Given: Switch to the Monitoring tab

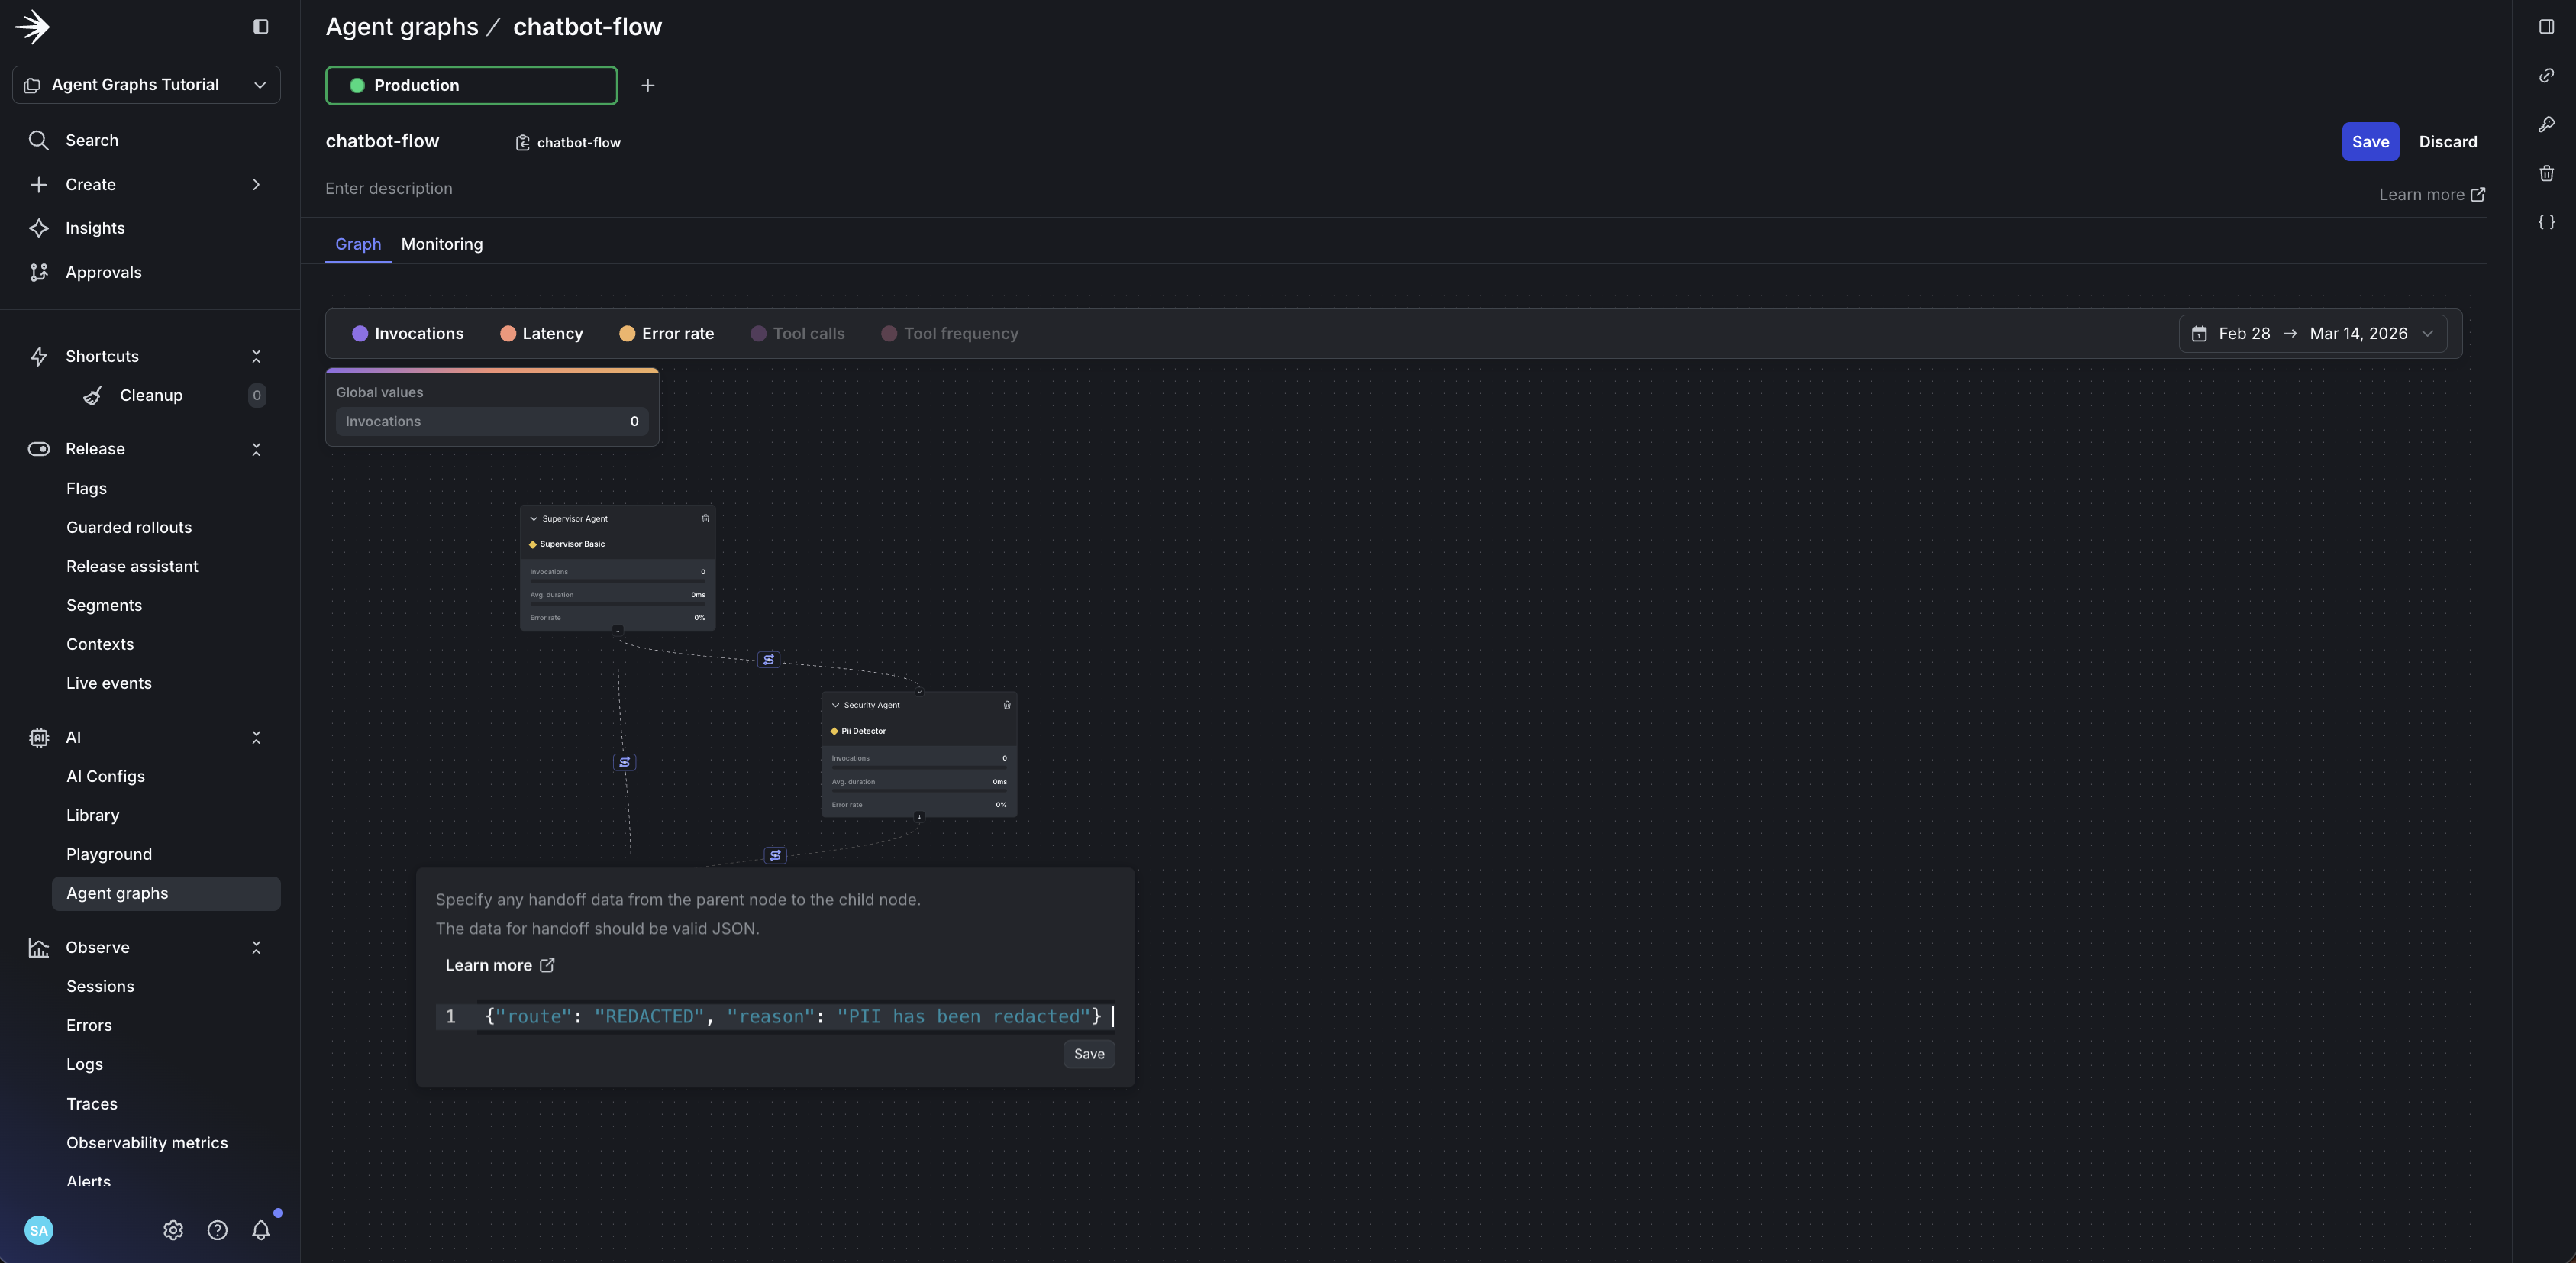Looking at the screenshot, I should coord(441,244).
